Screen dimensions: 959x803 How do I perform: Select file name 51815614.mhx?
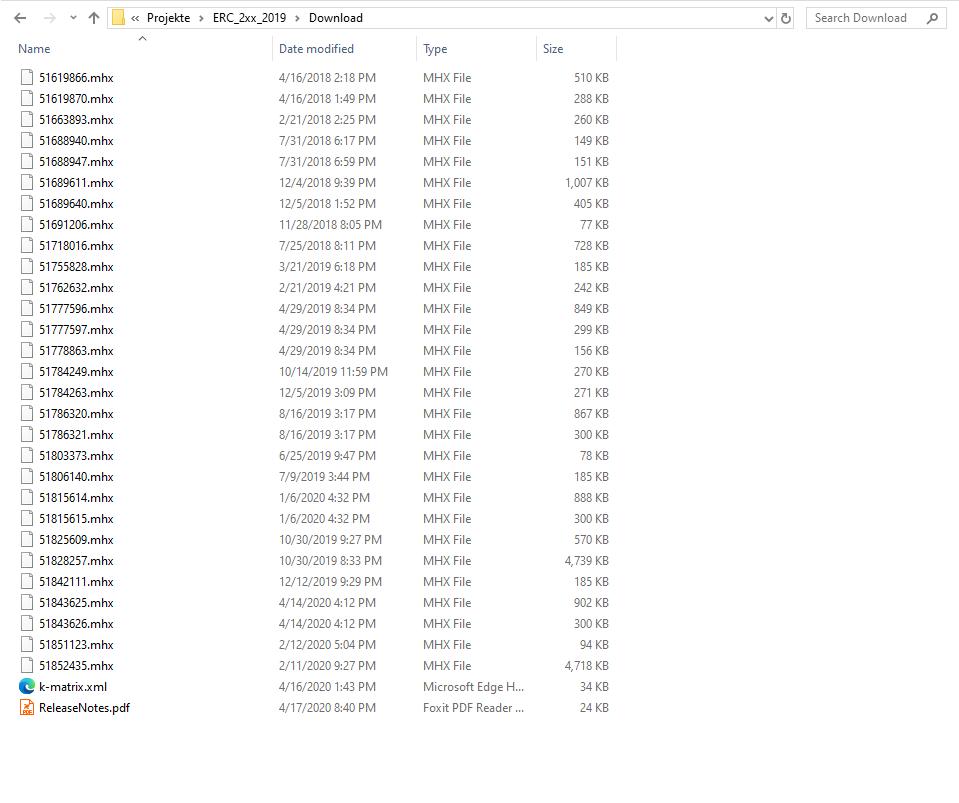click(76, 498)
